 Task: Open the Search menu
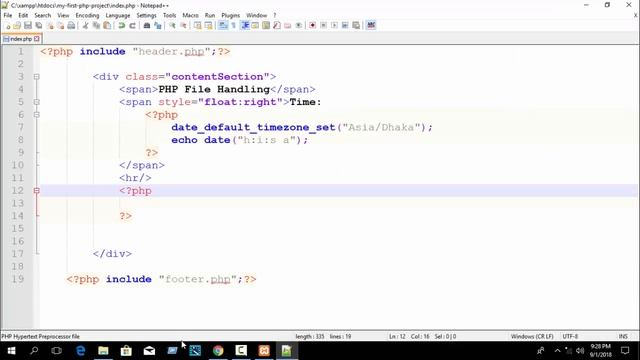click(42, 16)
